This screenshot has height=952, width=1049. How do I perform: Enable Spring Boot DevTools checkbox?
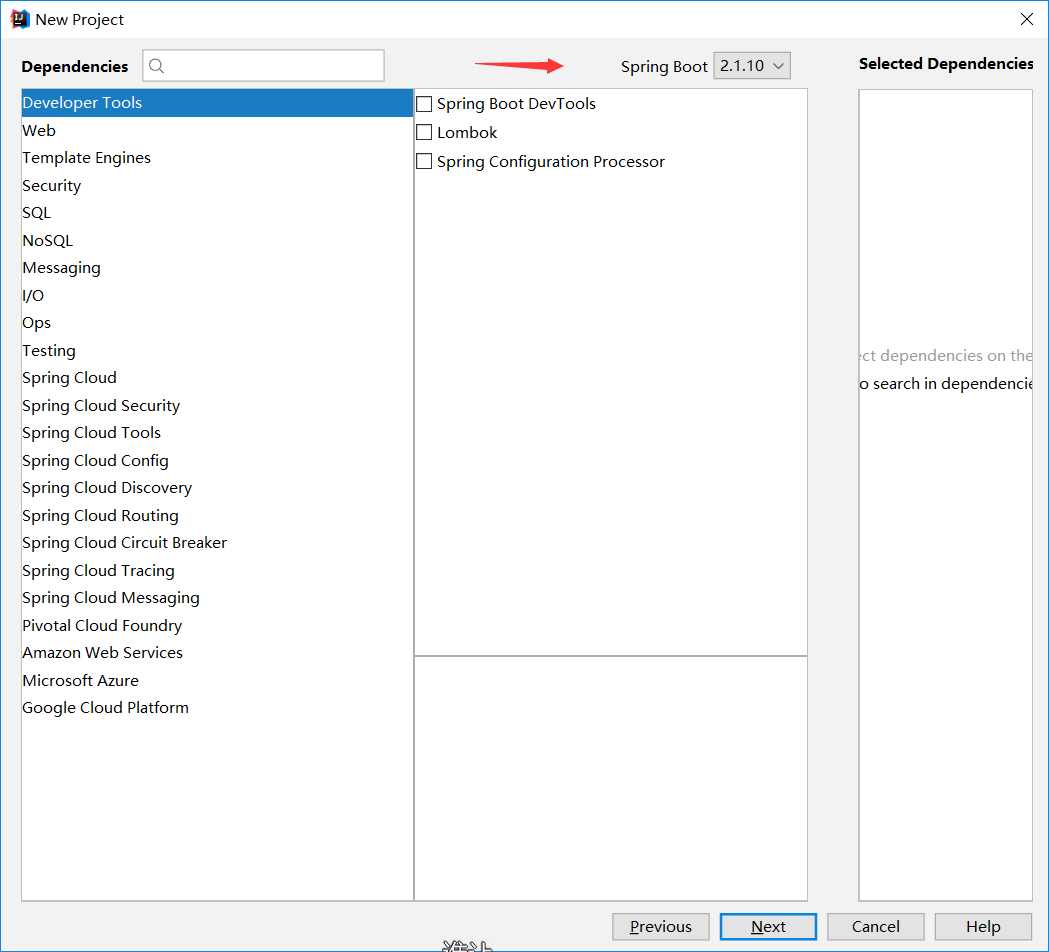[x=424, y=104]
